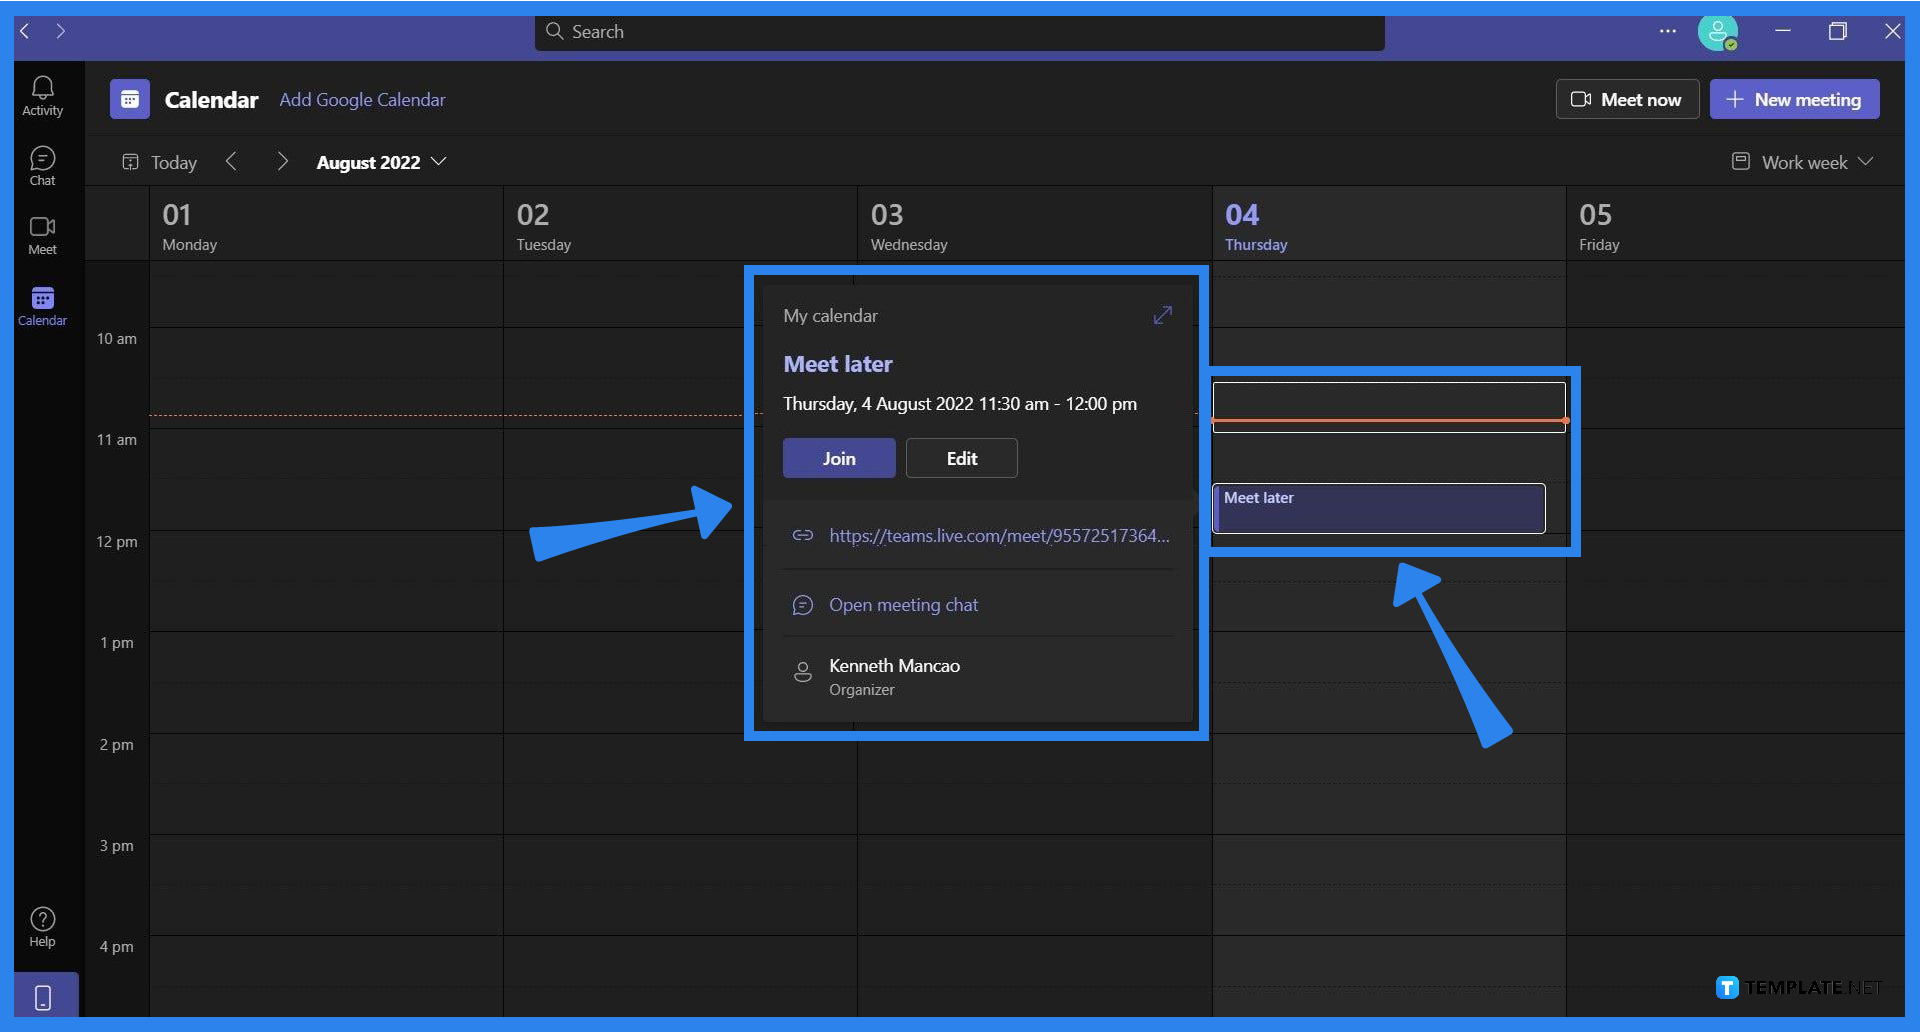1920x1032 pixels.
Task: Click the mobile app icon at sidebar bottom
Action: (x=42, y=995)
